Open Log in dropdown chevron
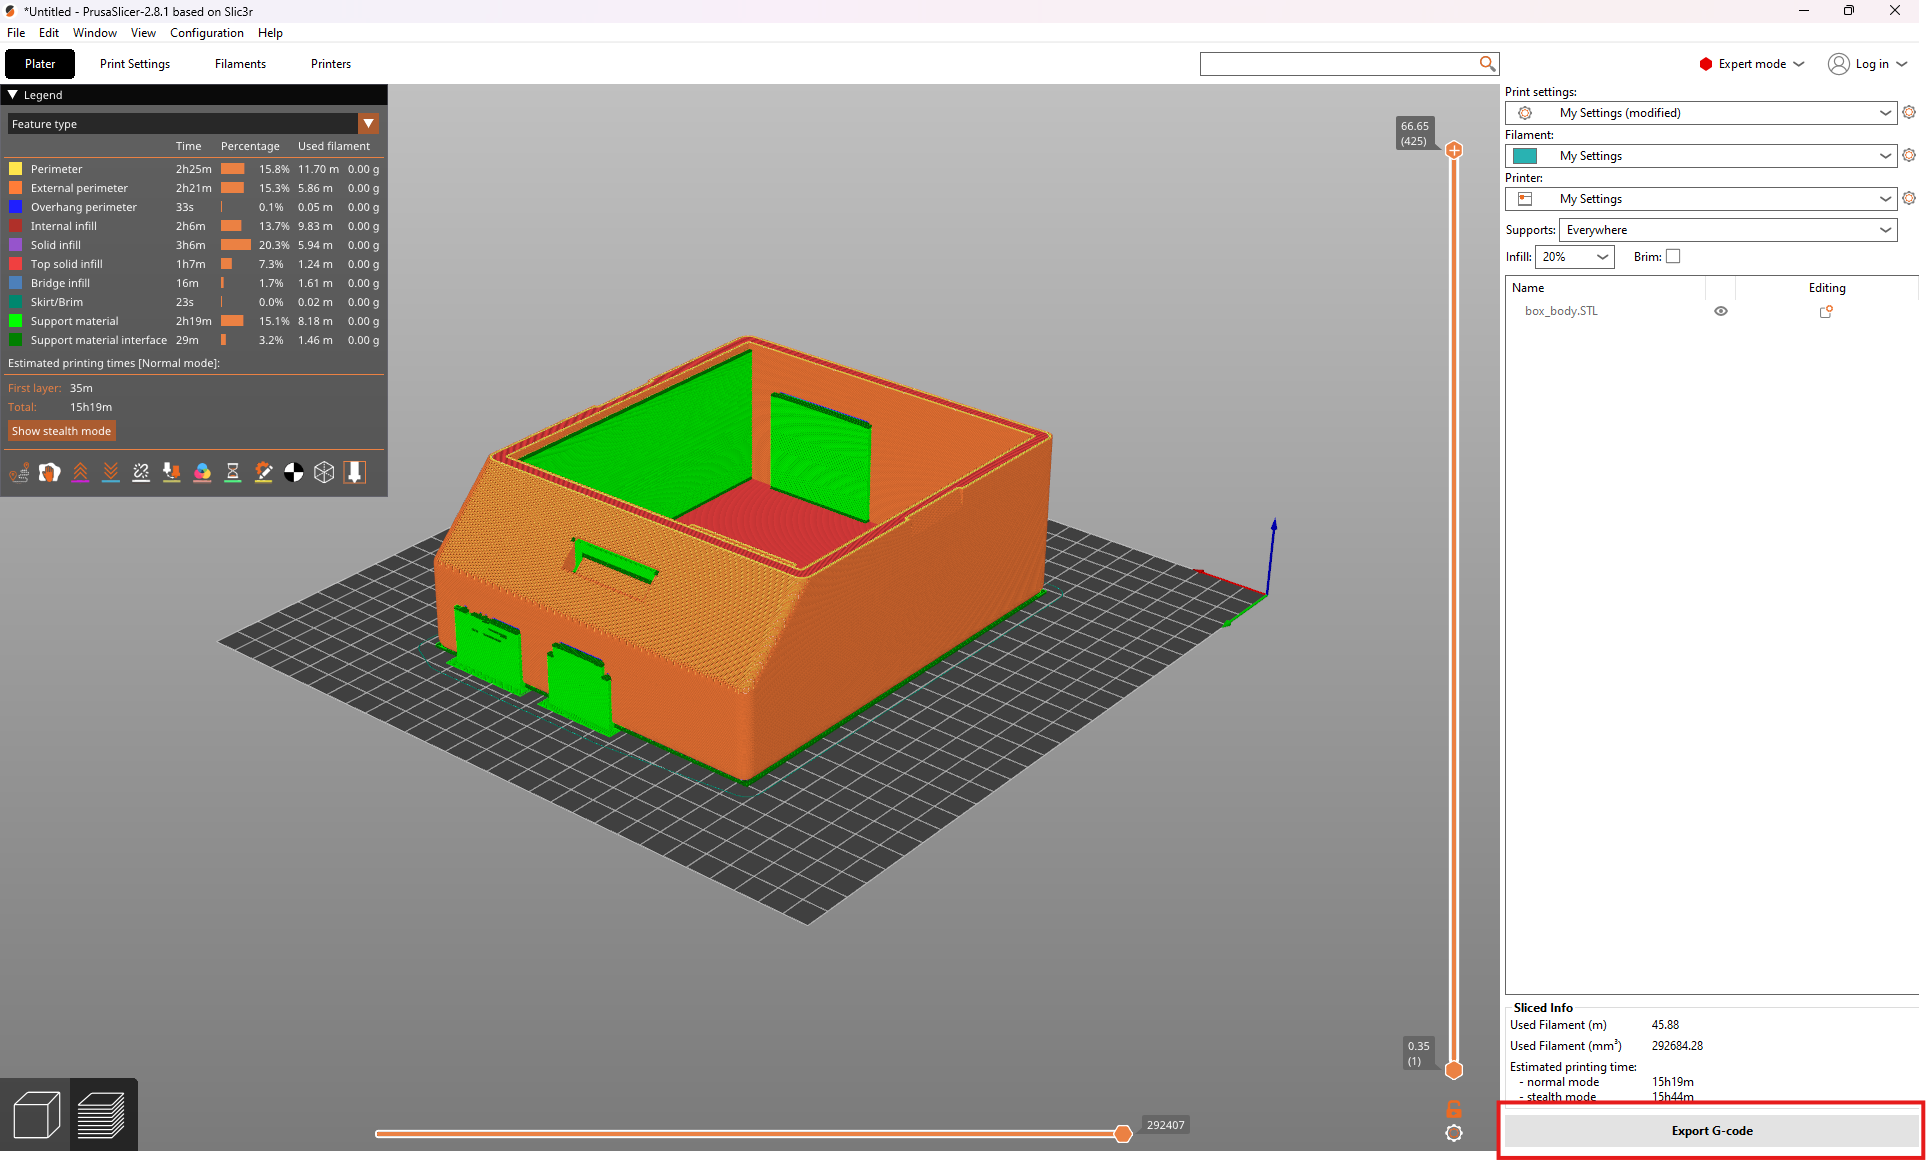 tap(1902, 64)
